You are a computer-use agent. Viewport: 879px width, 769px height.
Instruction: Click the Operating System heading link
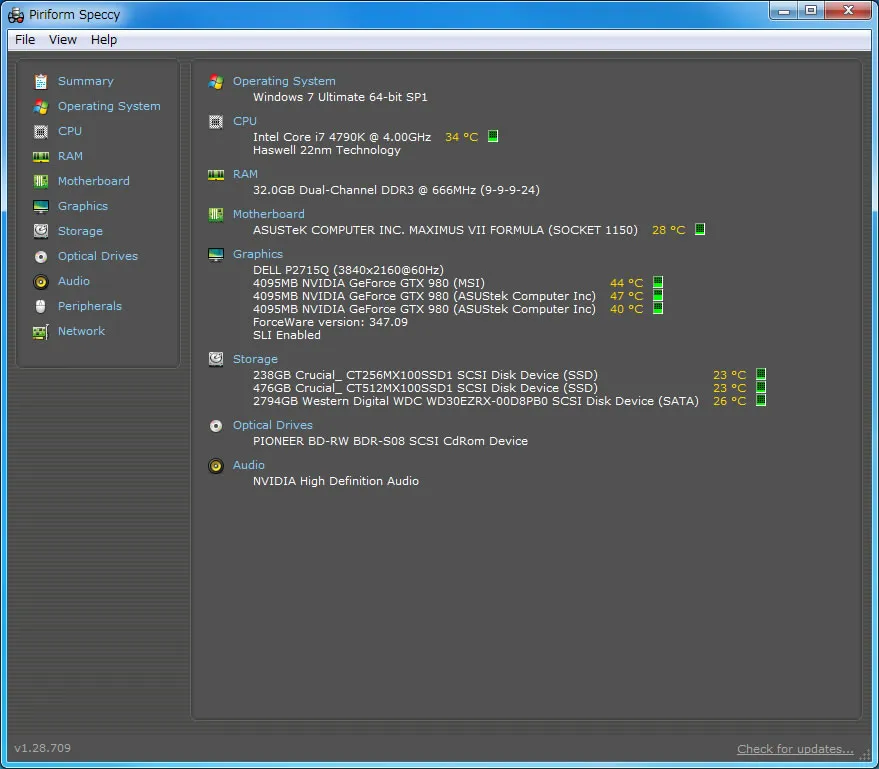coord(284,81)
